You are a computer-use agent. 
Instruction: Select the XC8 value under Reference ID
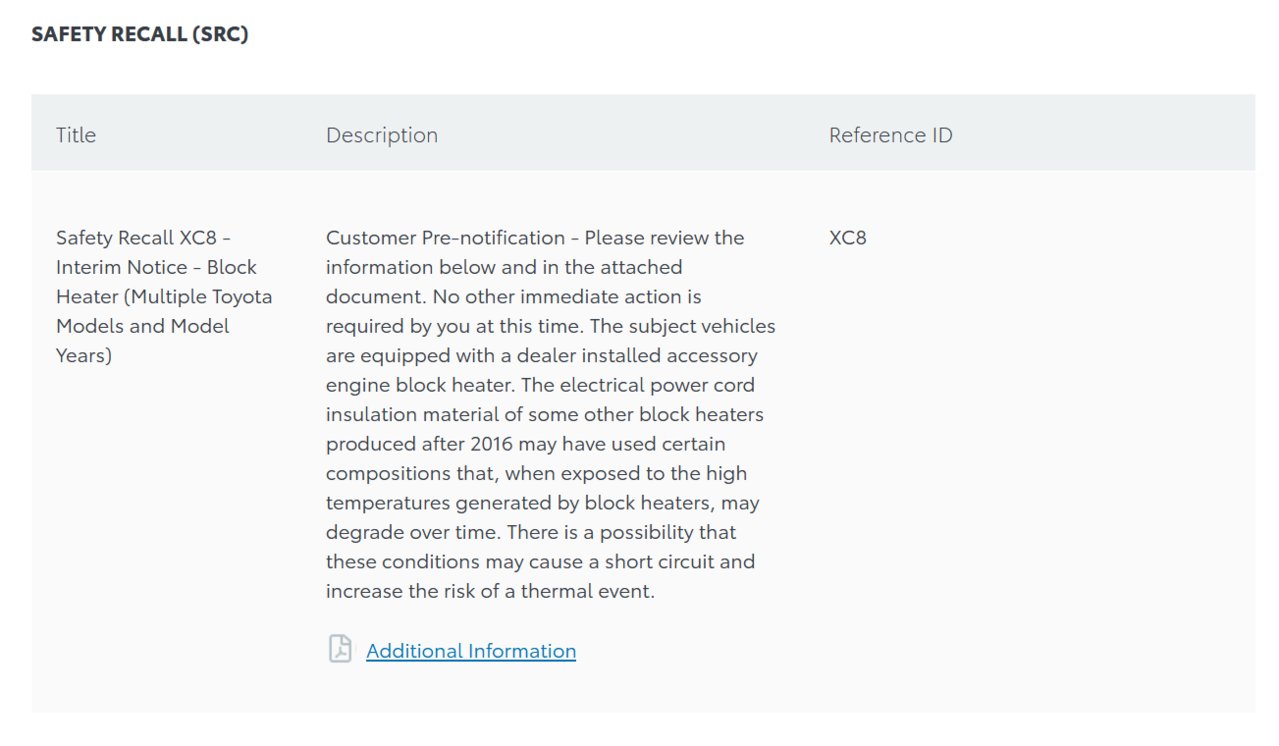pos(848,238)
